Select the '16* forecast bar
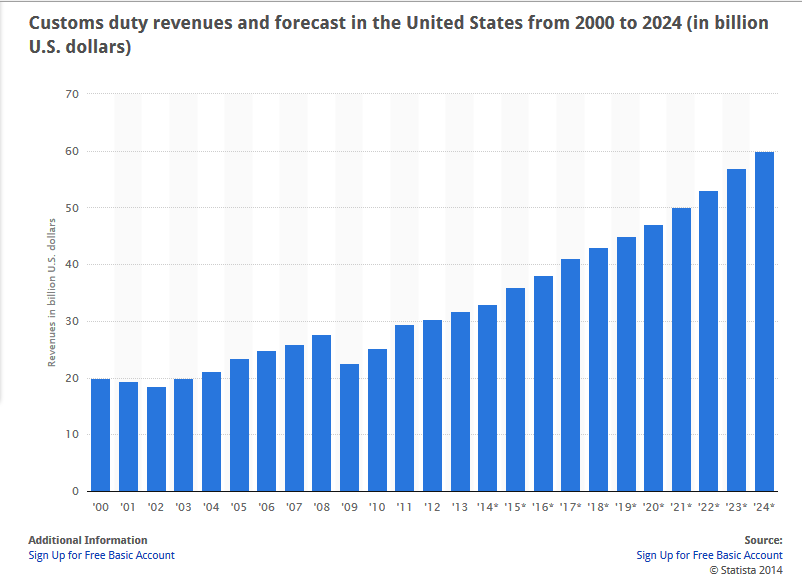This screenshot has width=802, height=582. (544, 384)
